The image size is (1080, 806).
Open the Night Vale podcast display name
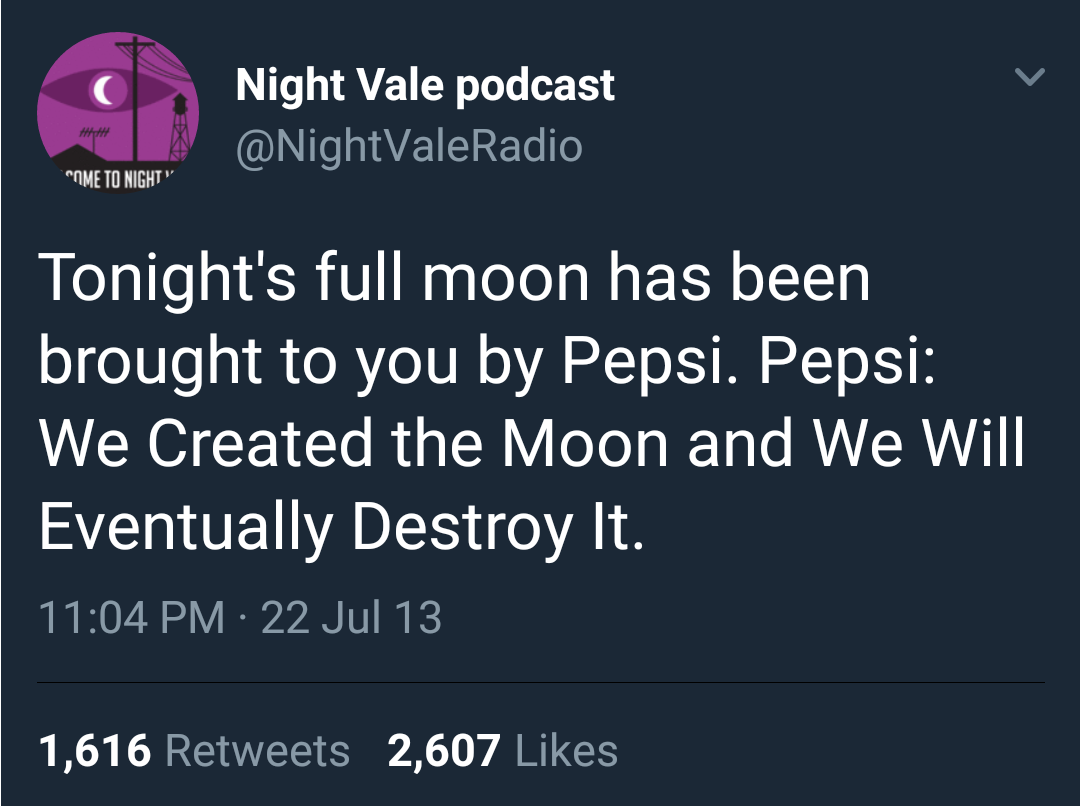pos(425,85)
